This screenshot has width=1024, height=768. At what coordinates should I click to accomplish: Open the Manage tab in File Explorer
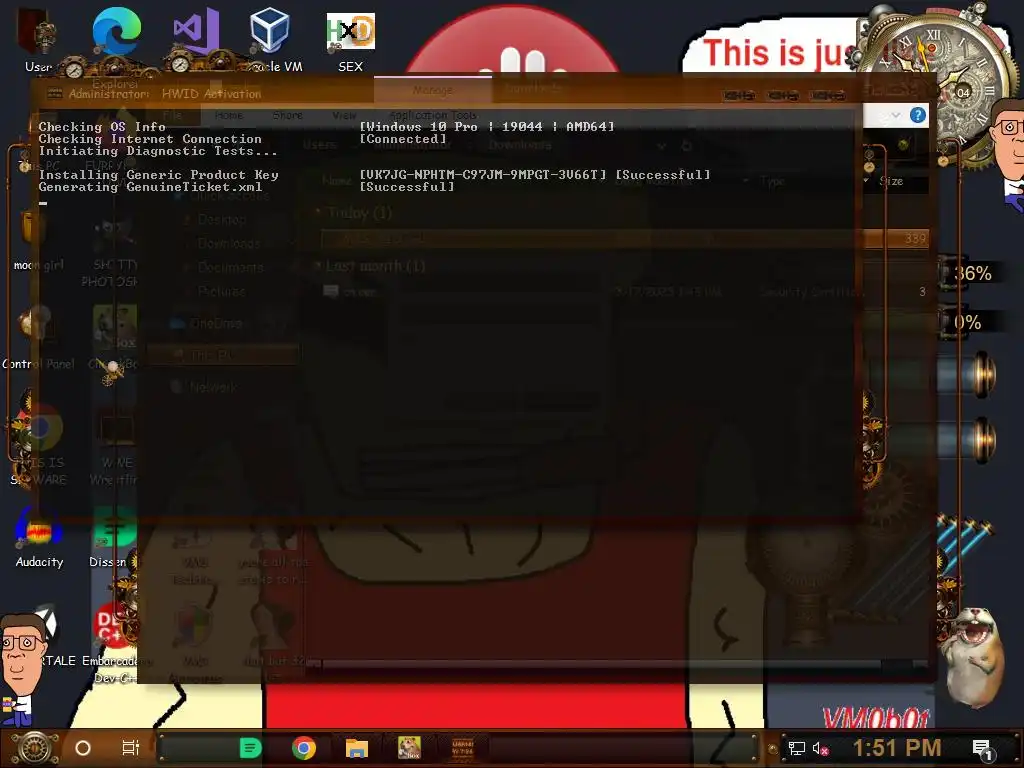coord(432,90)
